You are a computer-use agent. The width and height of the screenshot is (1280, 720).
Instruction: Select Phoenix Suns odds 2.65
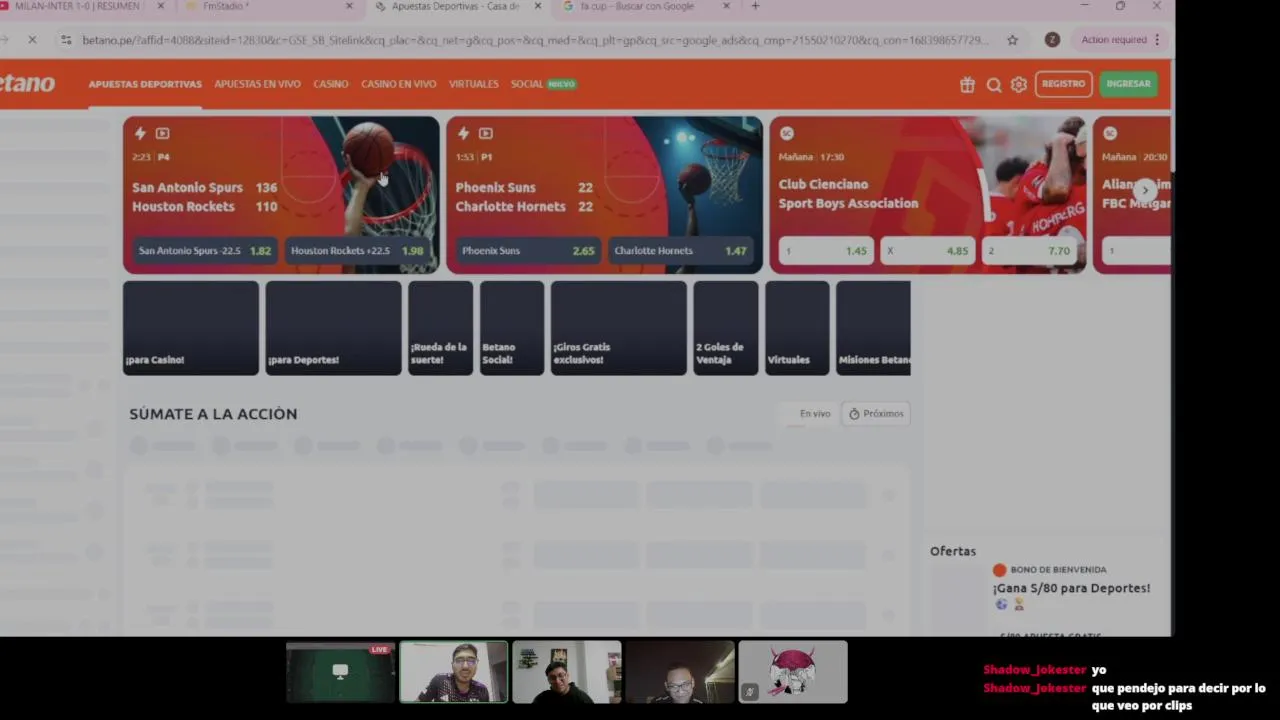coord(528,251)
